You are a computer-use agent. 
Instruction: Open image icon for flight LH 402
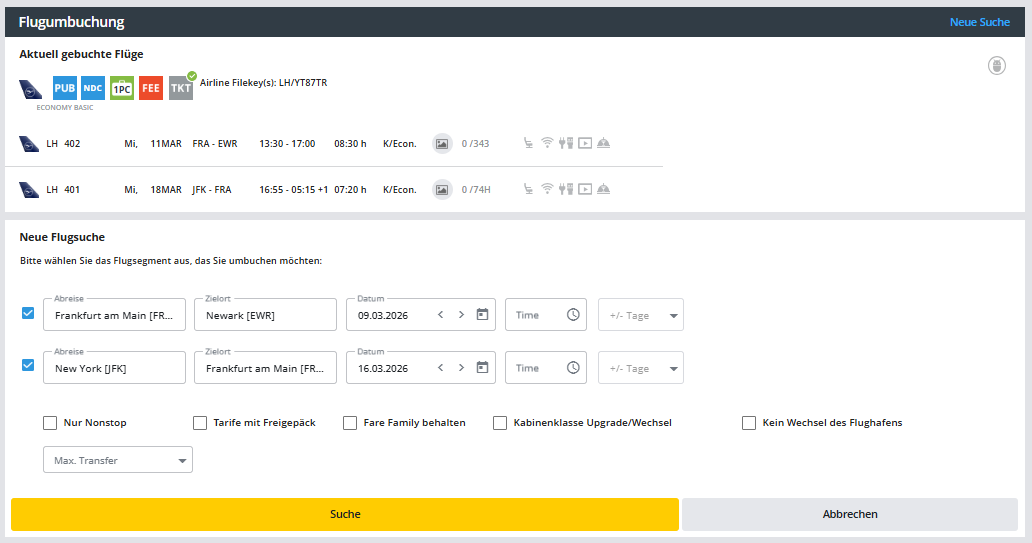point(442,144)
